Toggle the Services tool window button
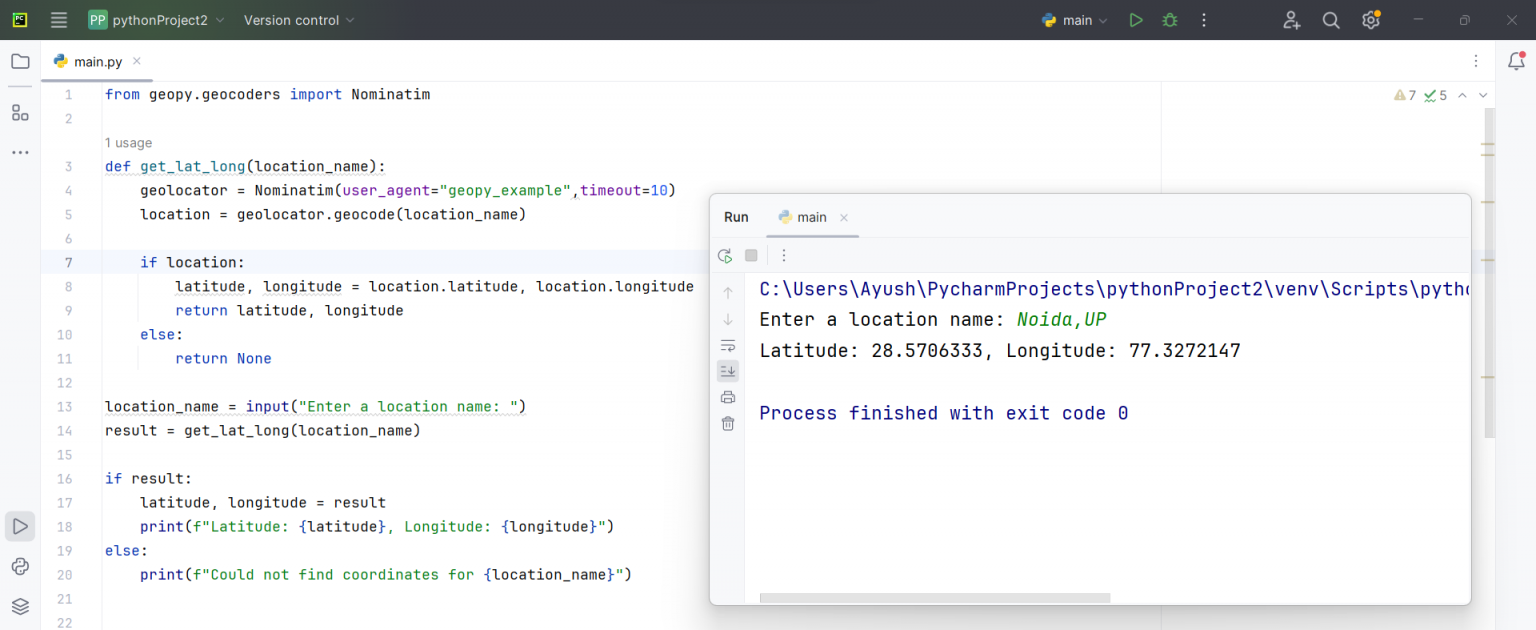1536x630 pixels. (20, 605)
